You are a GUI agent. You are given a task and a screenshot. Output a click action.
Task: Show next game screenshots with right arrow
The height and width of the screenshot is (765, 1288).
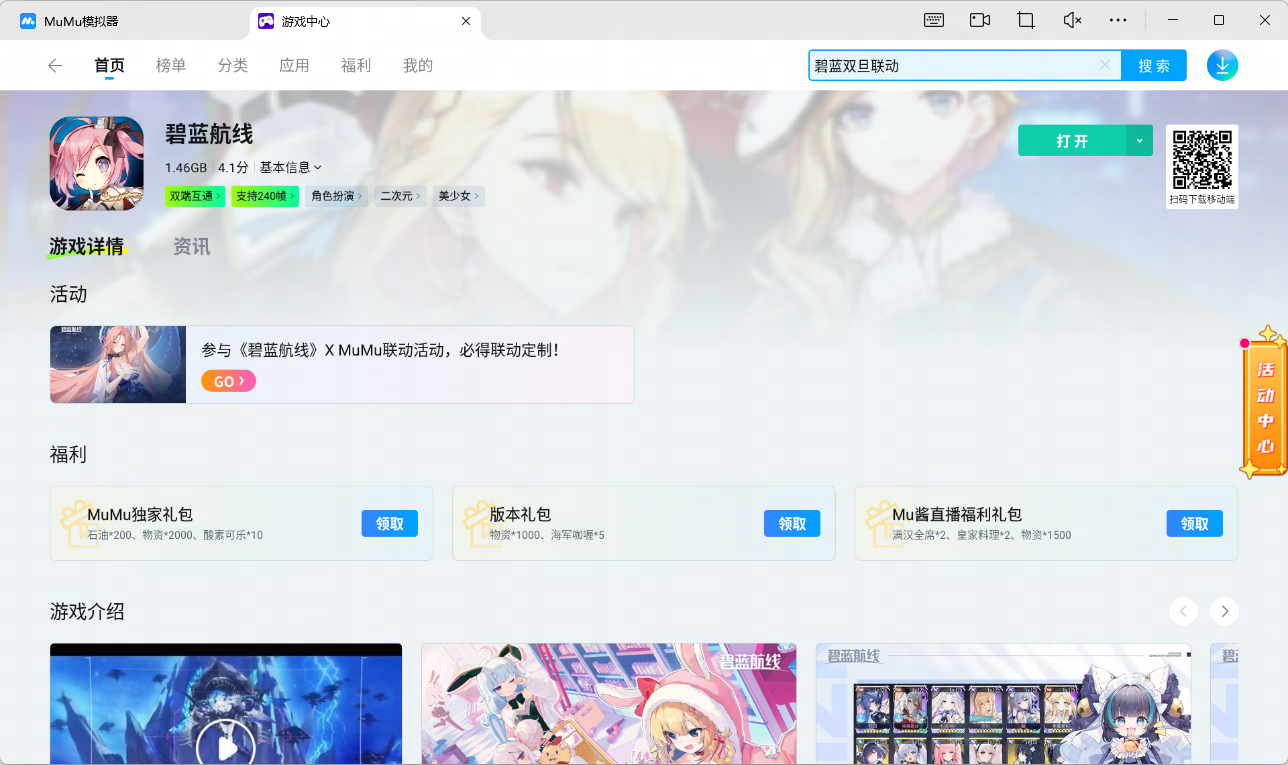pos(1224,611)
